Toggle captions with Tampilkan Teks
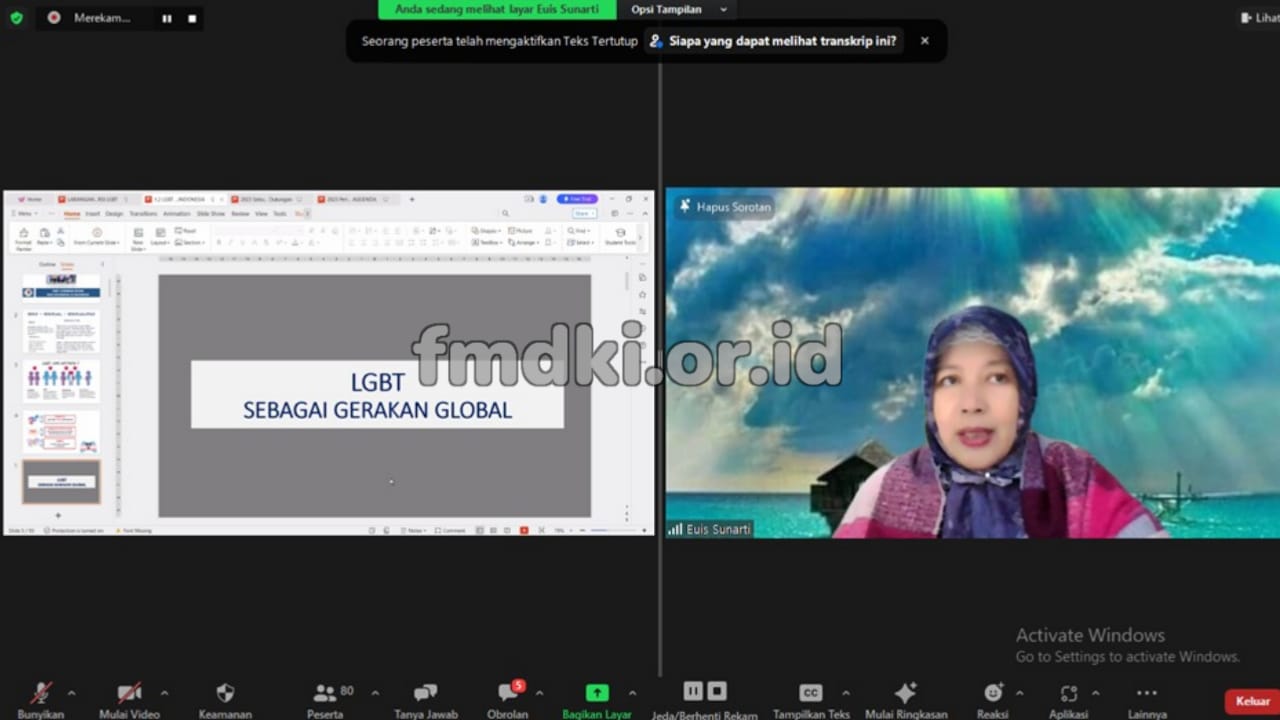The height and width of the screenshot is (720, 1280). (811, 693)
